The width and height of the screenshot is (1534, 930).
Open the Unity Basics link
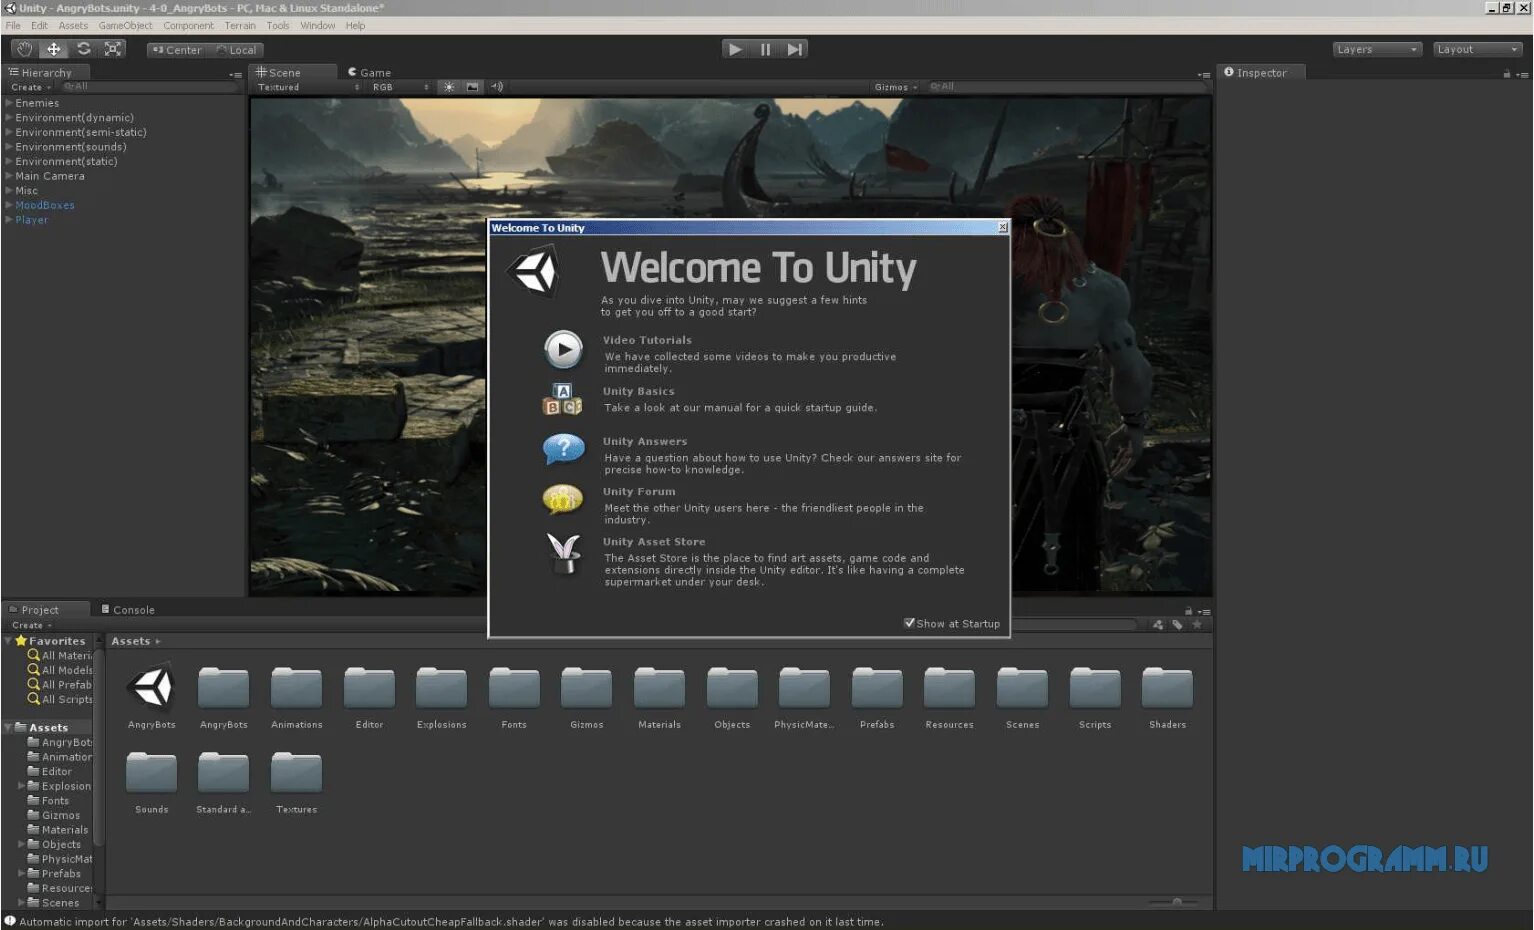(x=638, y=391)
